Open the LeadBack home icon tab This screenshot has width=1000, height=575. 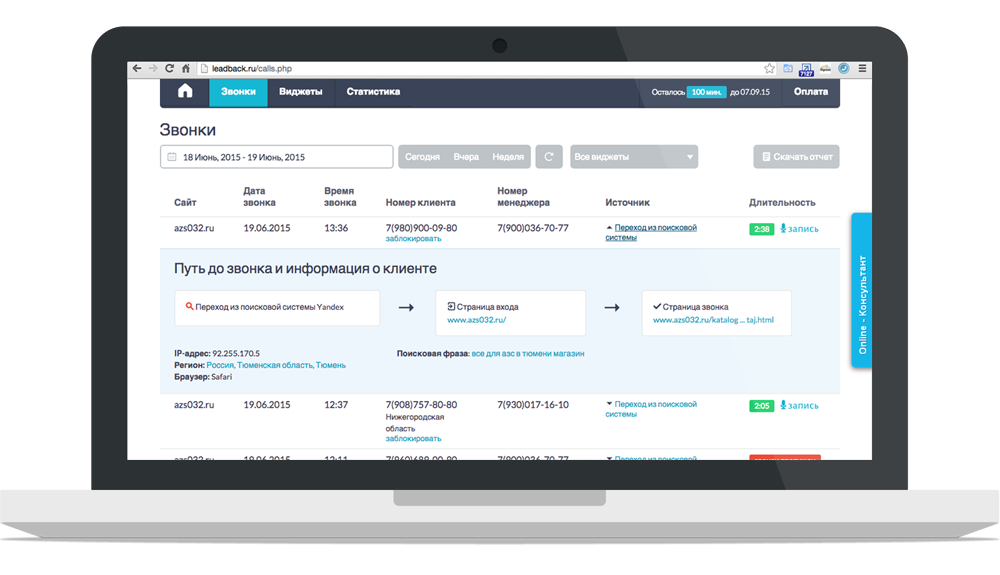(x=185, y=91)
